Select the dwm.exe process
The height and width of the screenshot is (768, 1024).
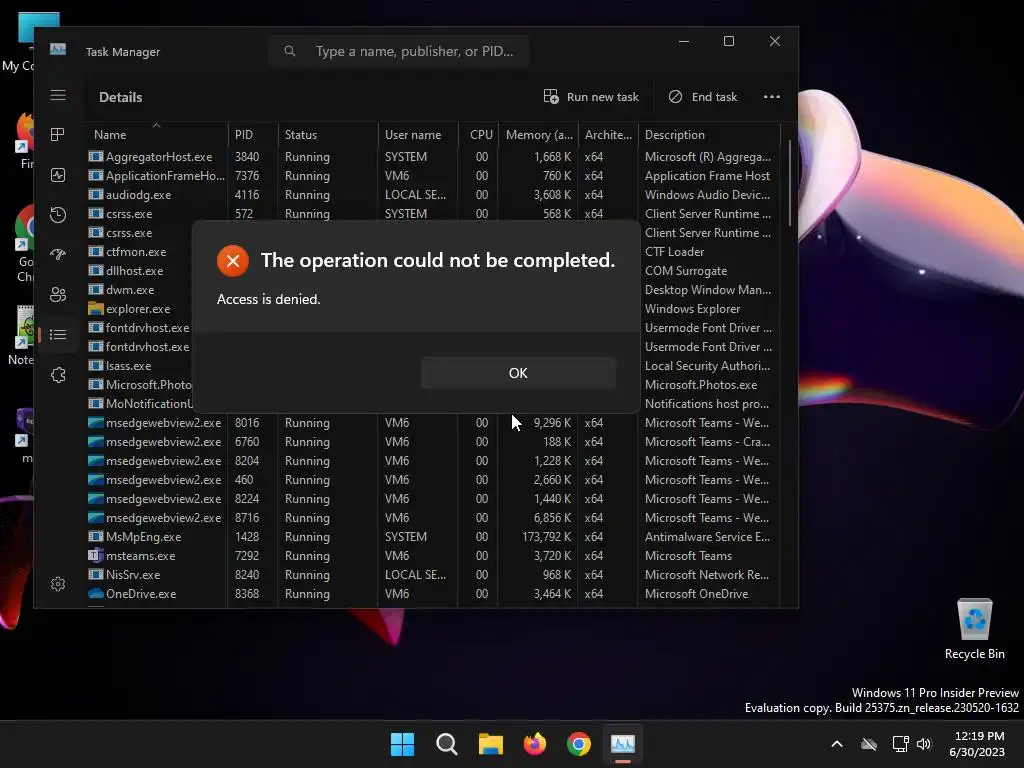130,289
